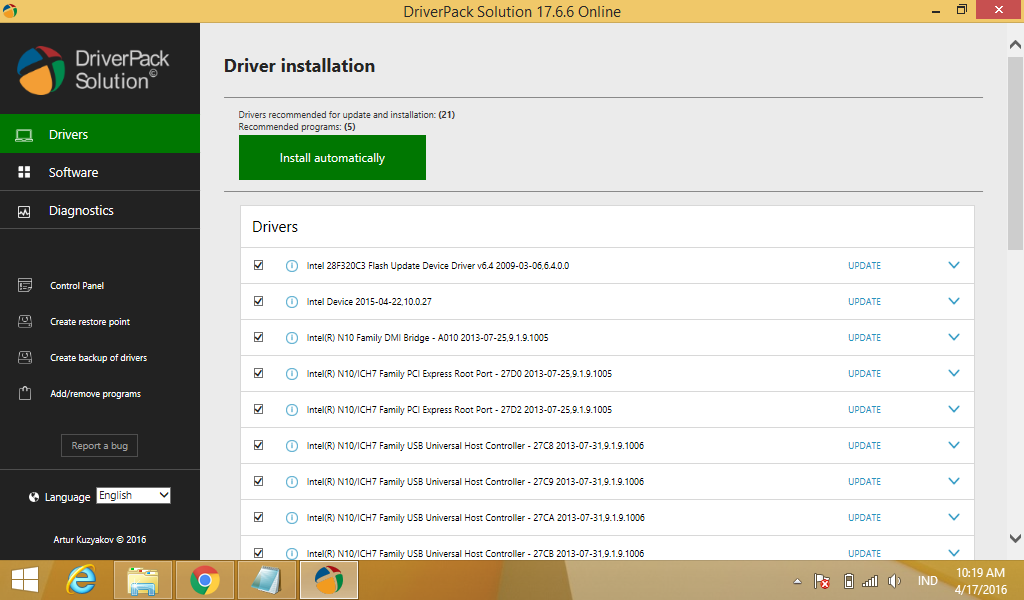Choose Create restore point
Image resolution: width=1024 pixels, height=600 pixels.
pos(90,321)
